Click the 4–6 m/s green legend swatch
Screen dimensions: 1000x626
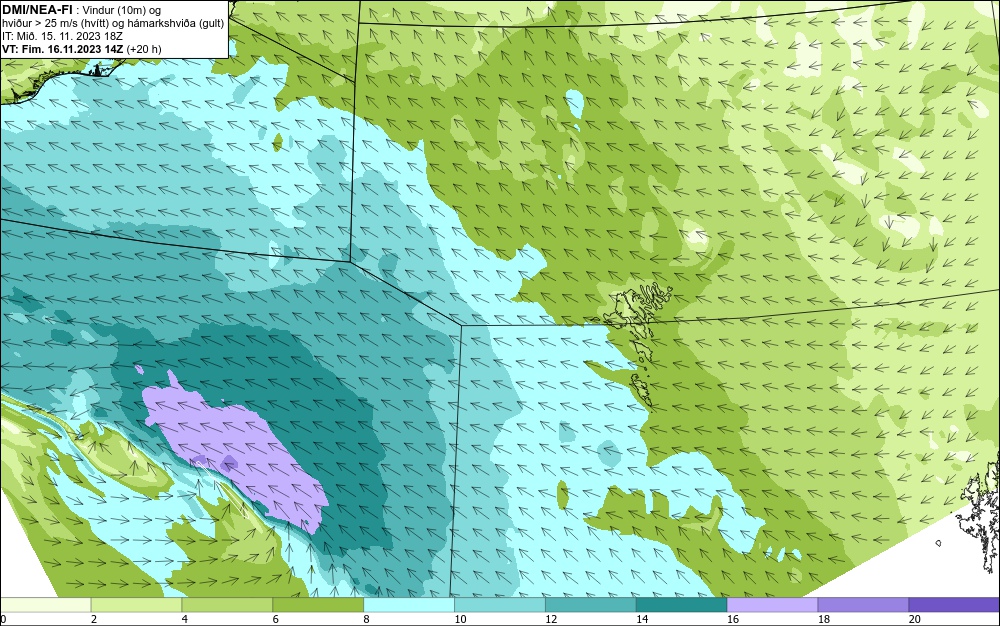pos(227,605)
